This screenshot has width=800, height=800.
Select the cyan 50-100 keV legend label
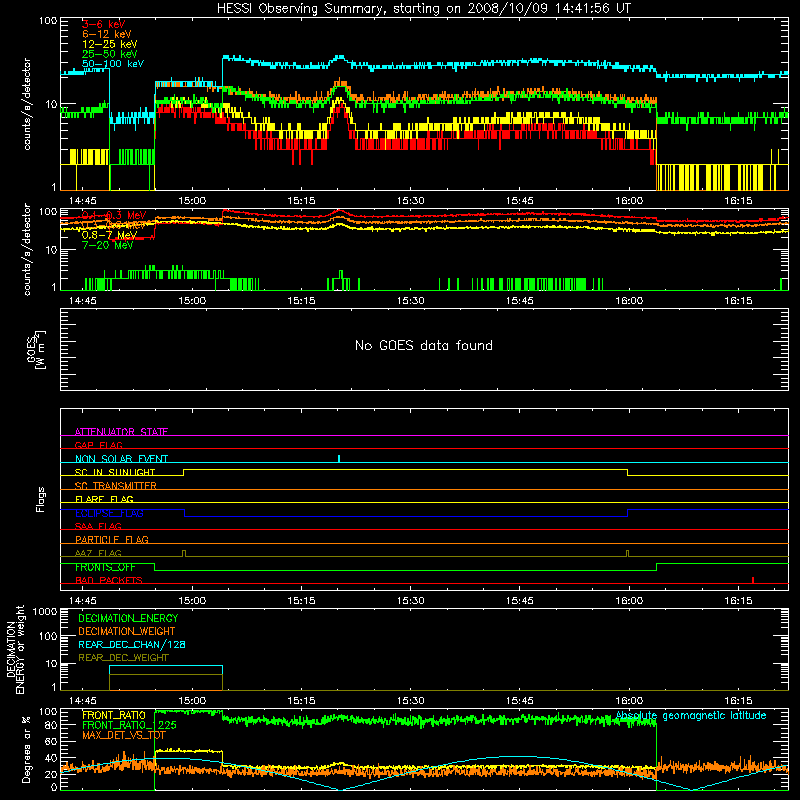pyautogui.click(x=113, y=64)
